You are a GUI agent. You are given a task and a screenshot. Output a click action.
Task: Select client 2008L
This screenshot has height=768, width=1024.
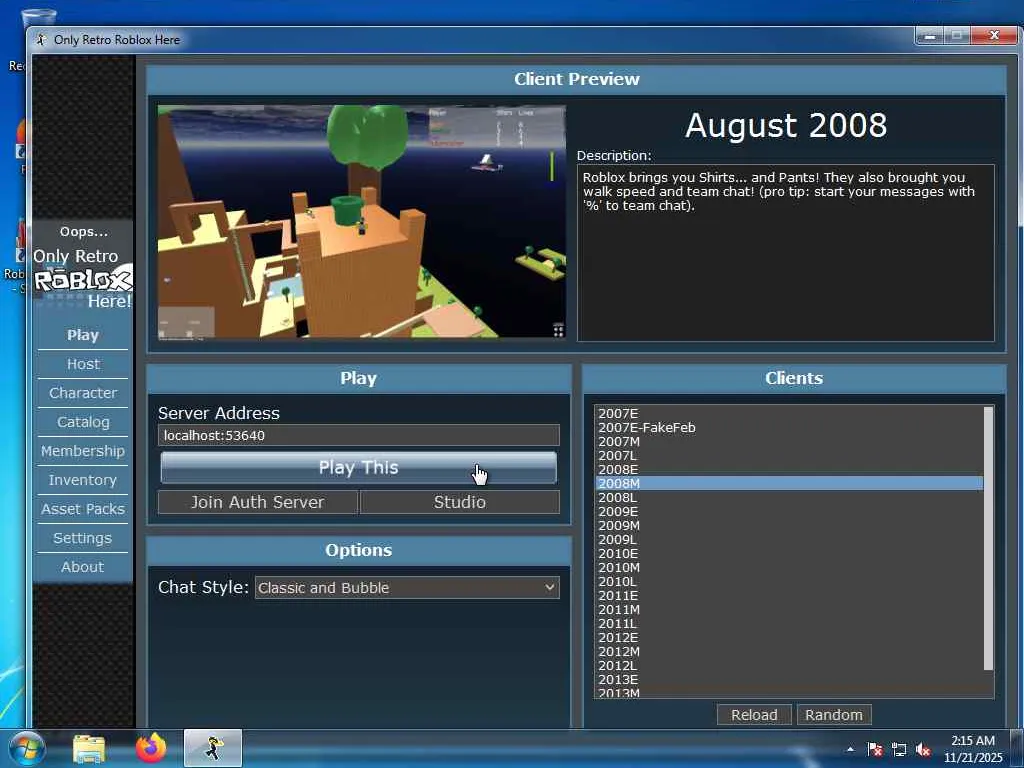coord(790,498)
